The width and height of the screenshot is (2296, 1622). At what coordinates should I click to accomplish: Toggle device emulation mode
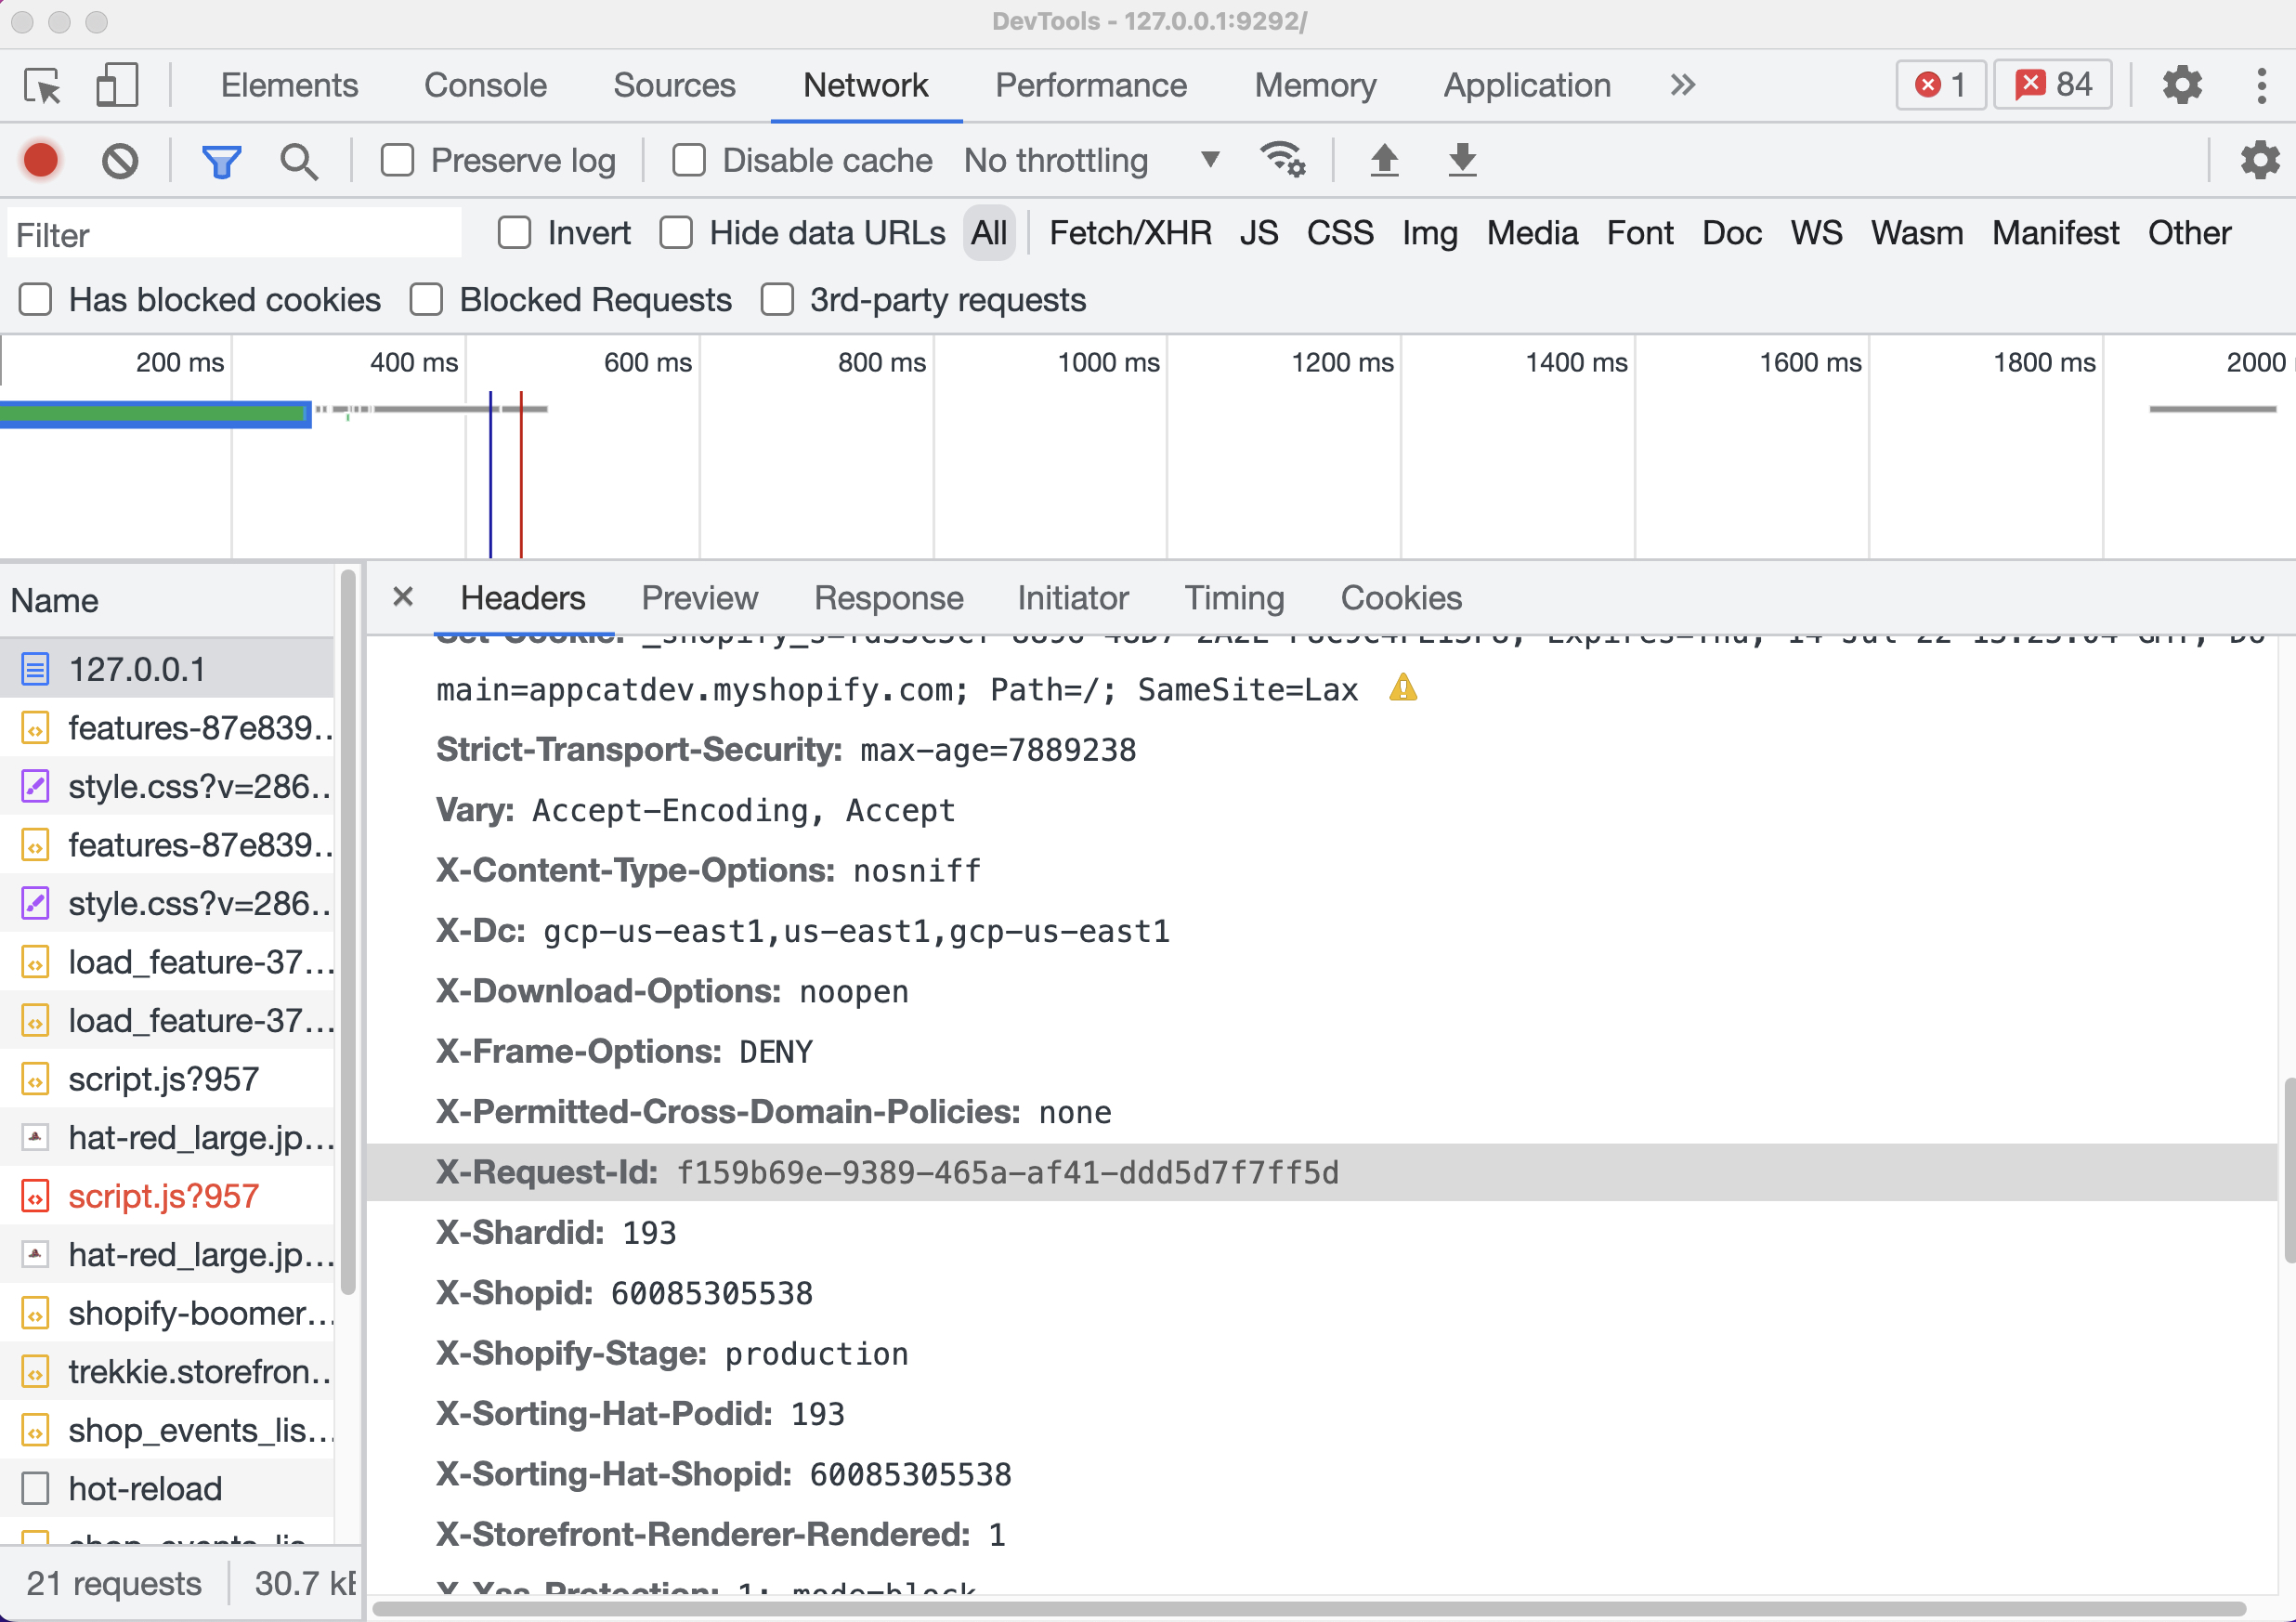pyautogui.click(x=116, y=85)
